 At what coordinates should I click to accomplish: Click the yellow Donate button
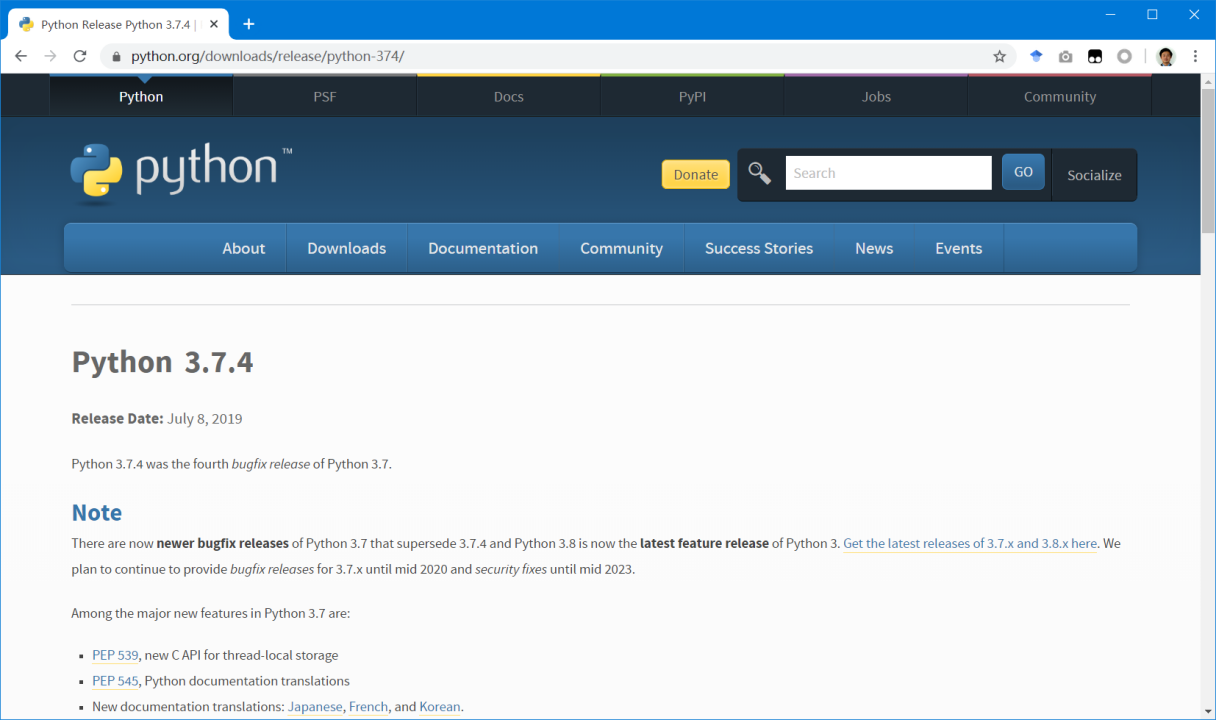(695, 174)
